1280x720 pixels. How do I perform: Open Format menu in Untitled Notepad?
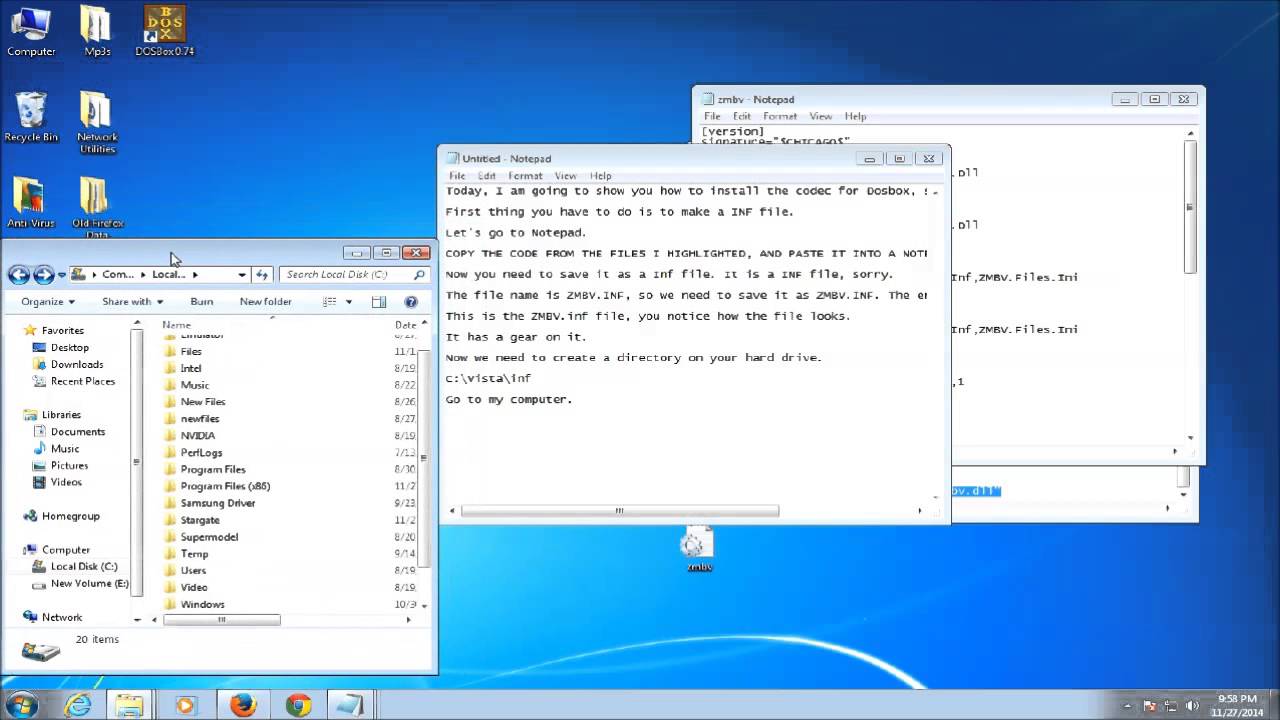[525, 176]
